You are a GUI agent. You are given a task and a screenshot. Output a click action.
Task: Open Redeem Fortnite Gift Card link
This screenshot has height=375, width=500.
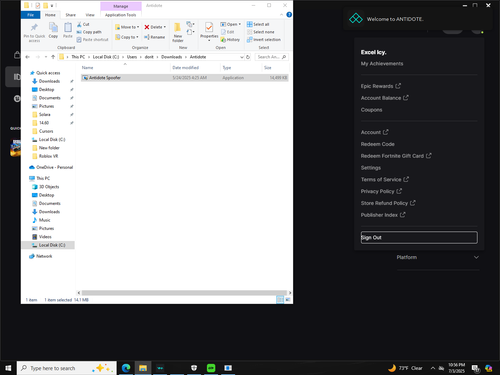tap(396, 156)
